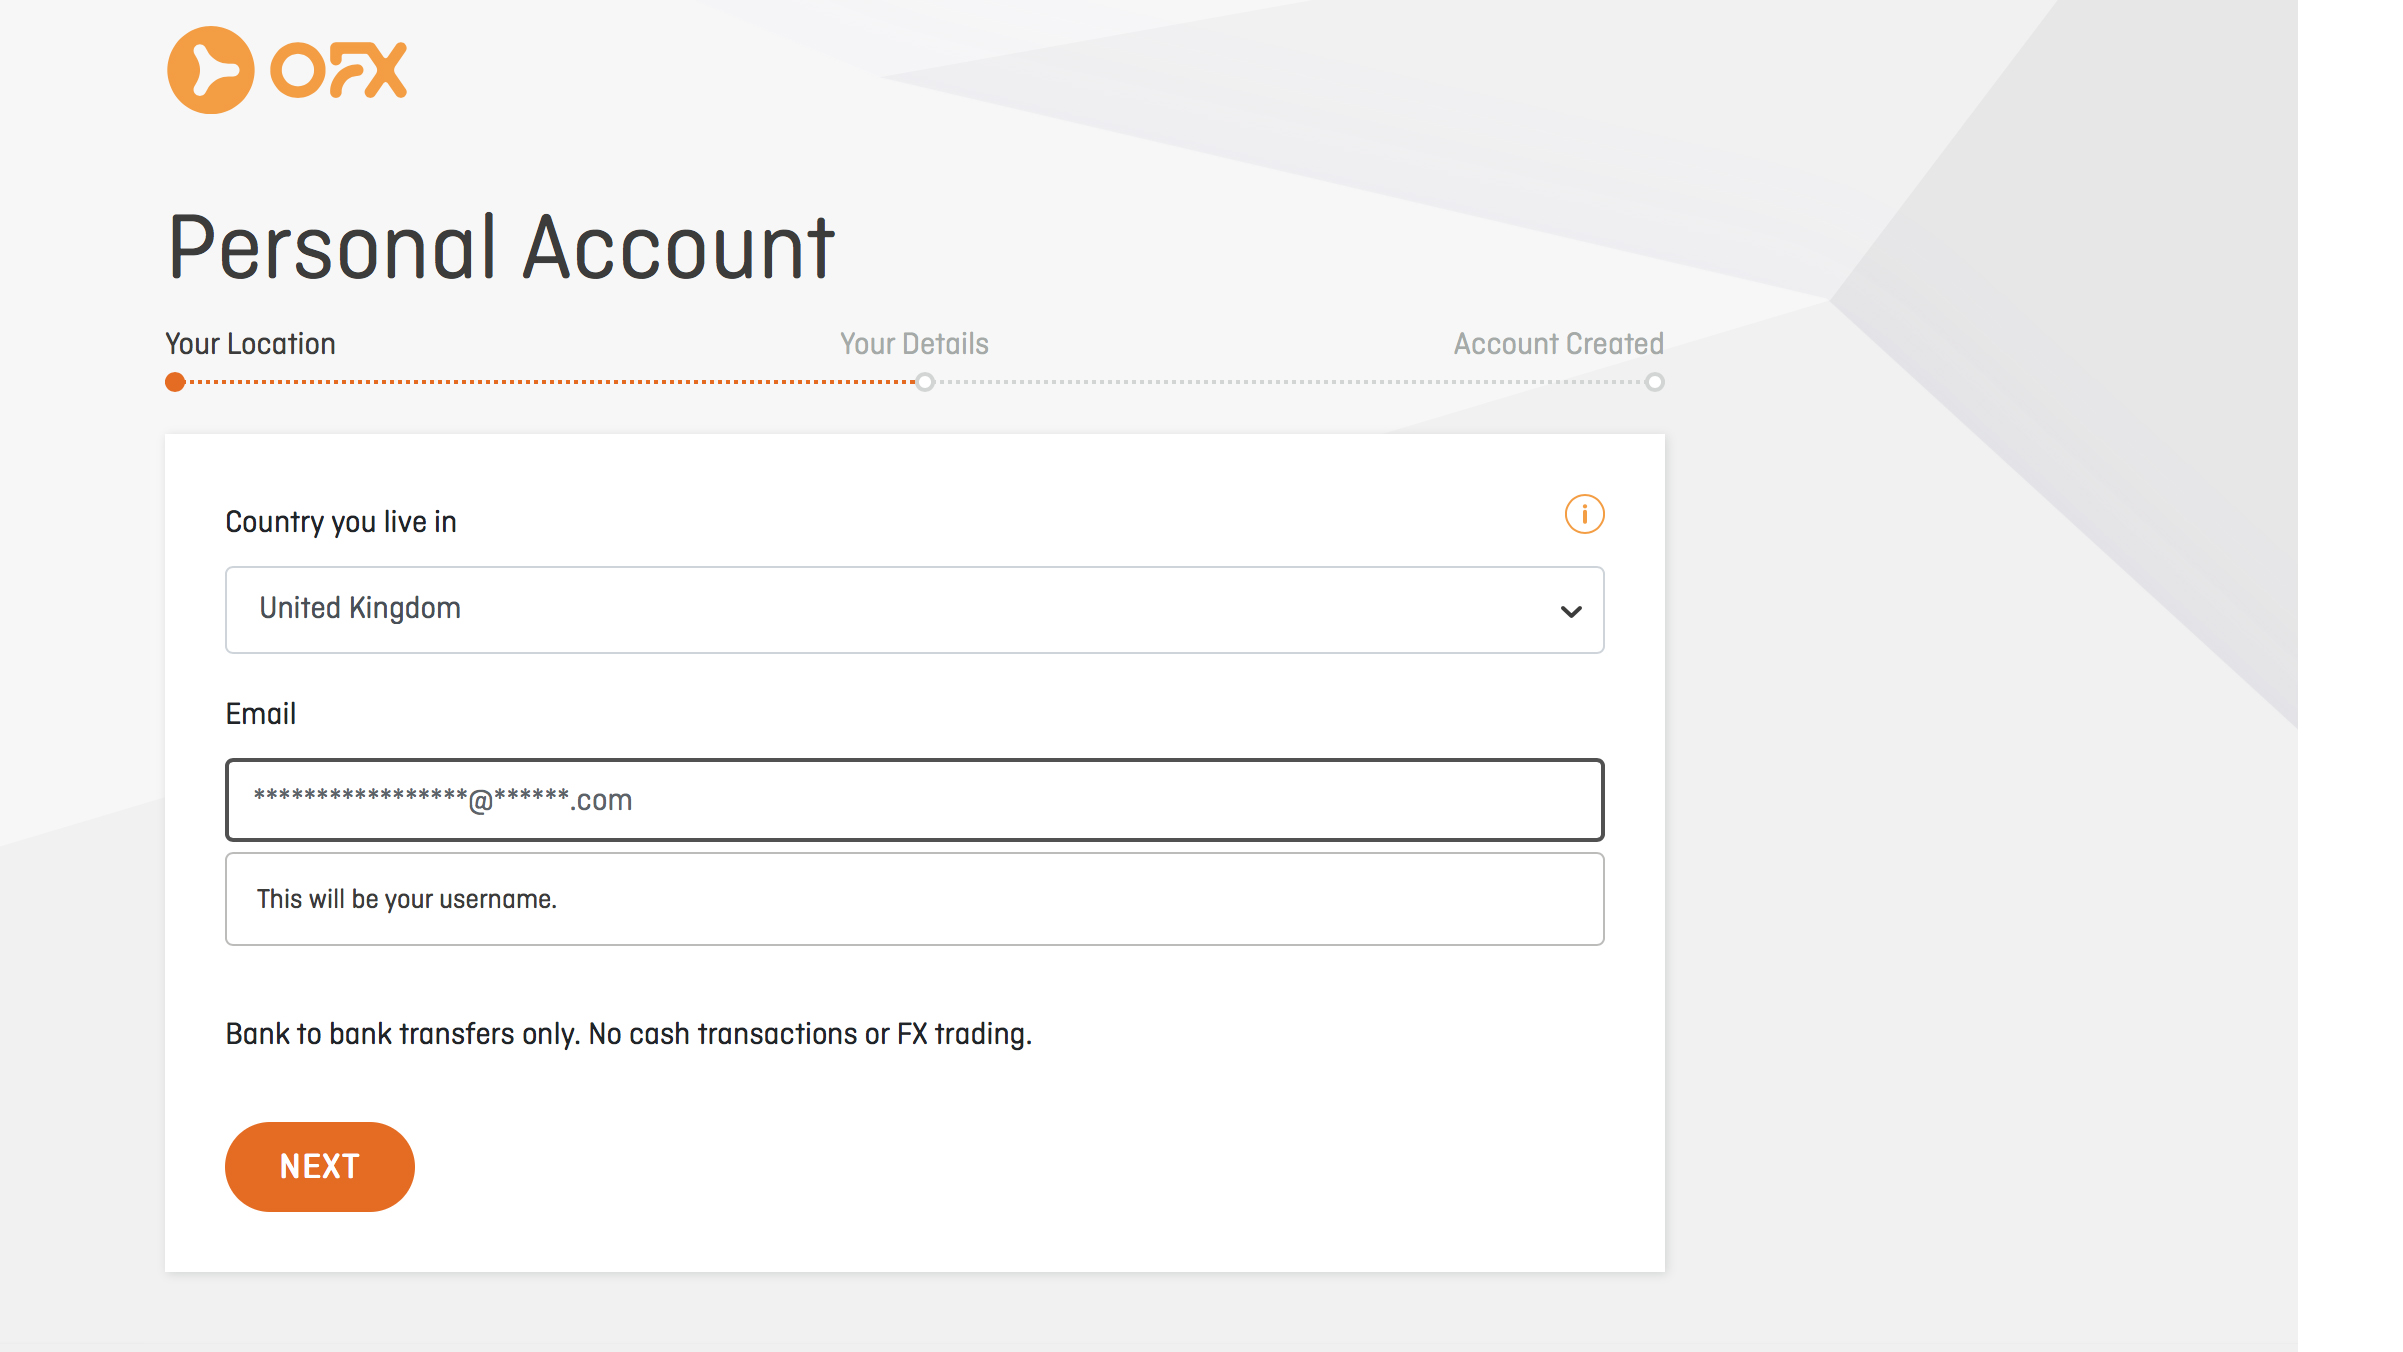Click the OFX wordmark text
Screen dimensions: 2403x1352
point(339,70)
